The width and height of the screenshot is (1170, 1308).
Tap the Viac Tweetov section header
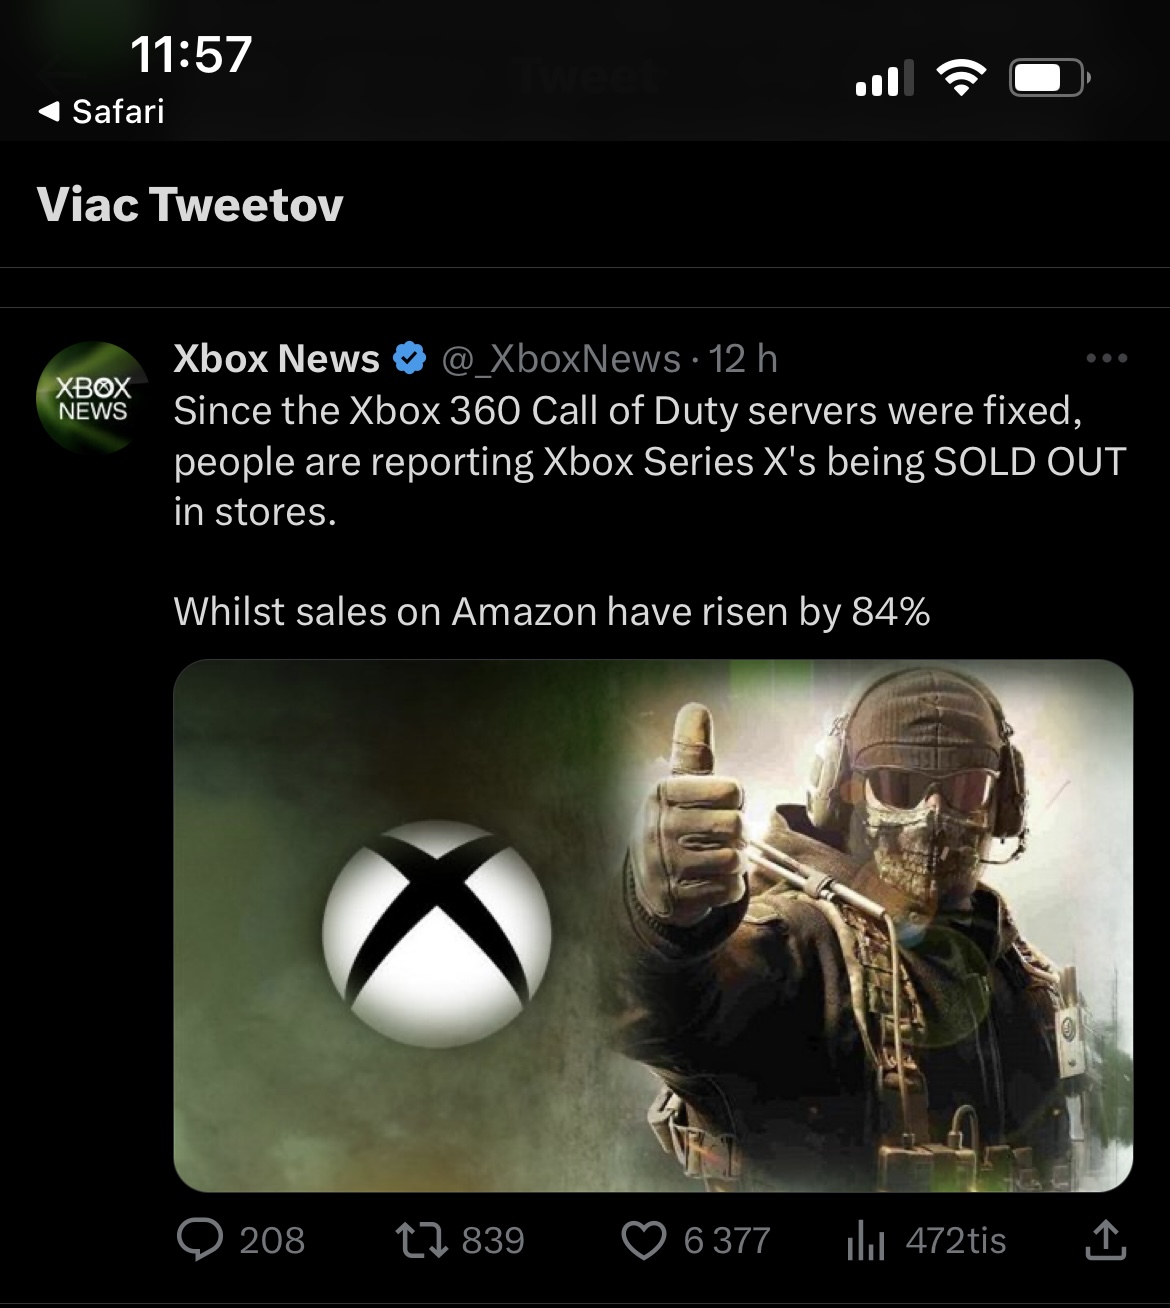(190, 205)
